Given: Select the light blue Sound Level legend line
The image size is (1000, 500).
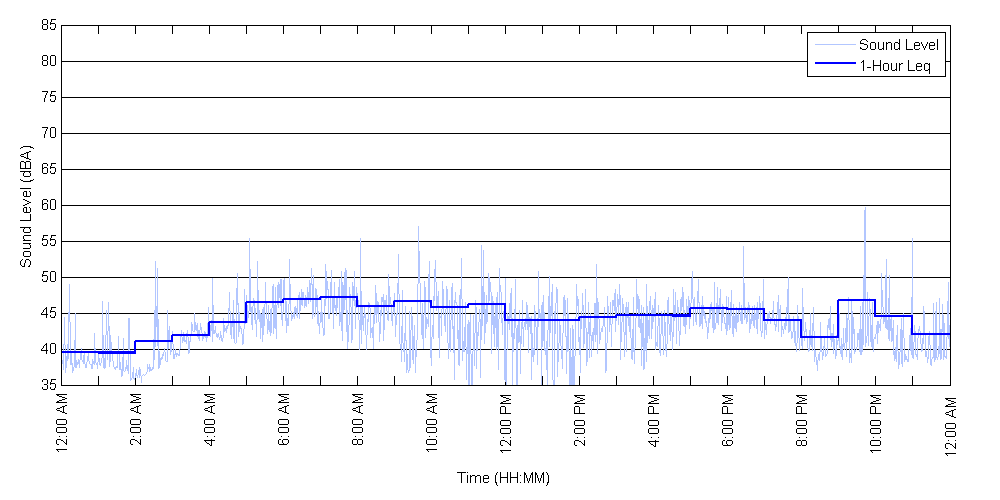Looking at the screenshot, I should pos(834,45).
